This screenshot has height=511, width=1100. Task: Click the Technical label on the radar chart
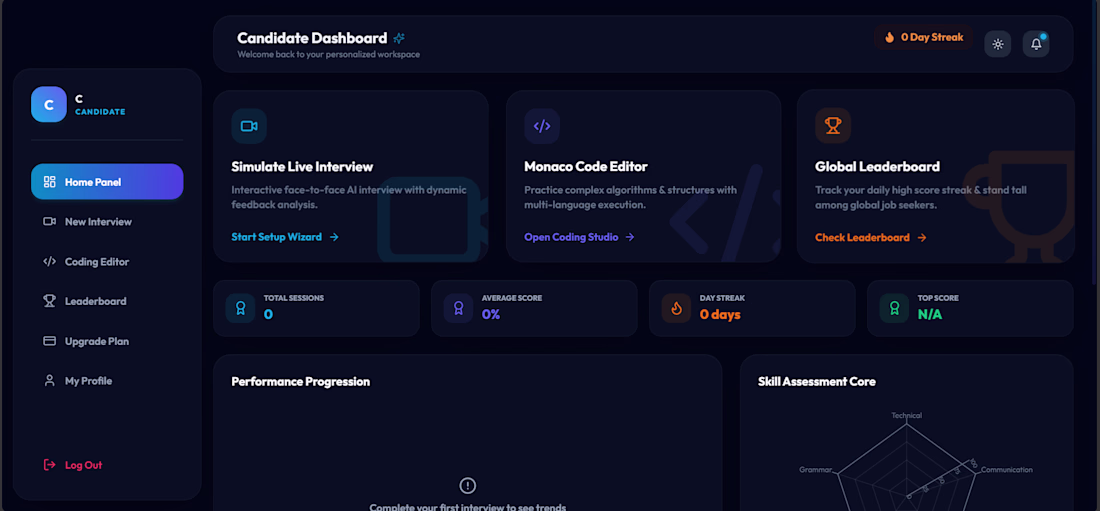tap(906, 415)
